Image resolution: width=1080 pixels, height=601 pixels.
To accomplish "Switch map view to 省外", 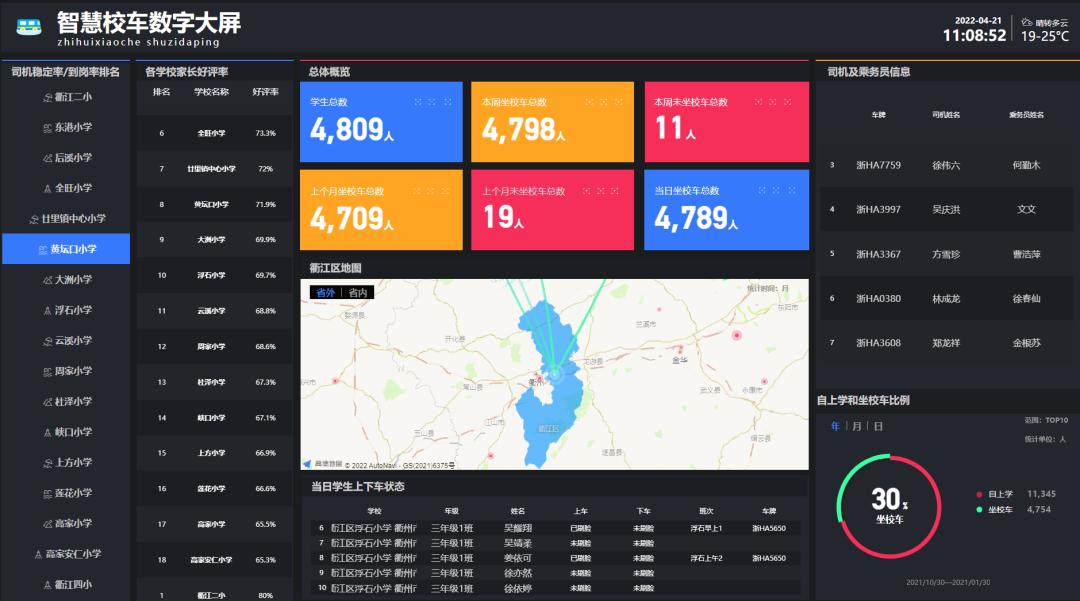I will pyautogui.click(x=325, y=293).
